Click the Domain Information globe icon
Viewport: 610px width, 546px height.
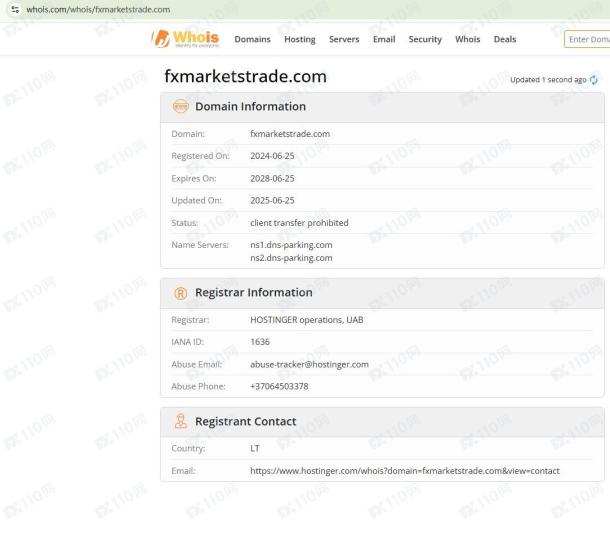pos(181,106)
